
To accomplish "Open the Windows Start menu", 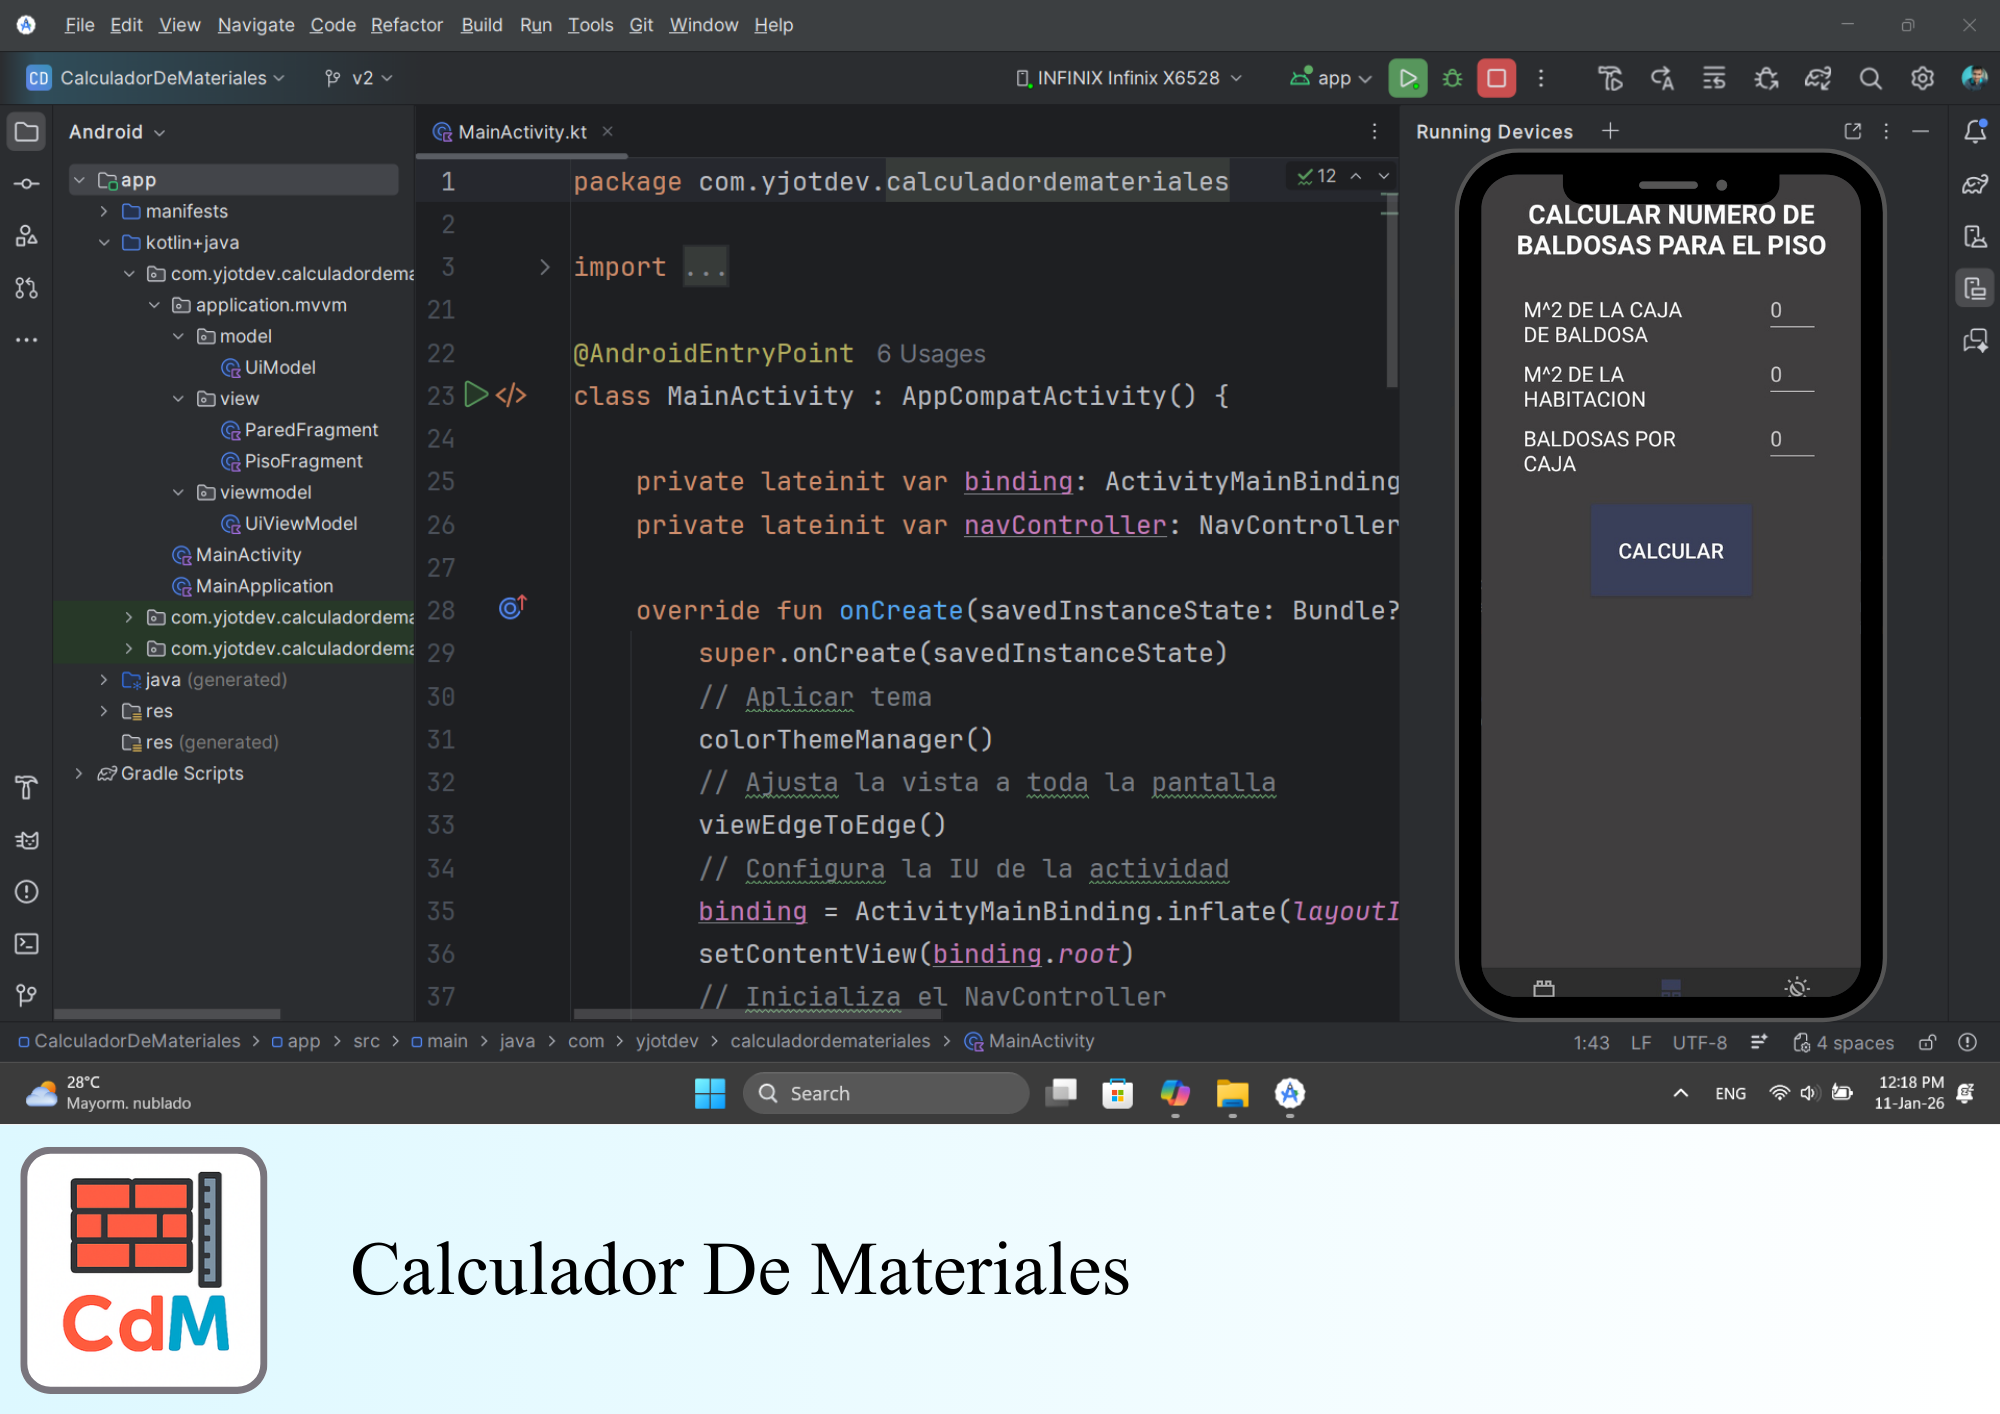I will pos(710,1093).
